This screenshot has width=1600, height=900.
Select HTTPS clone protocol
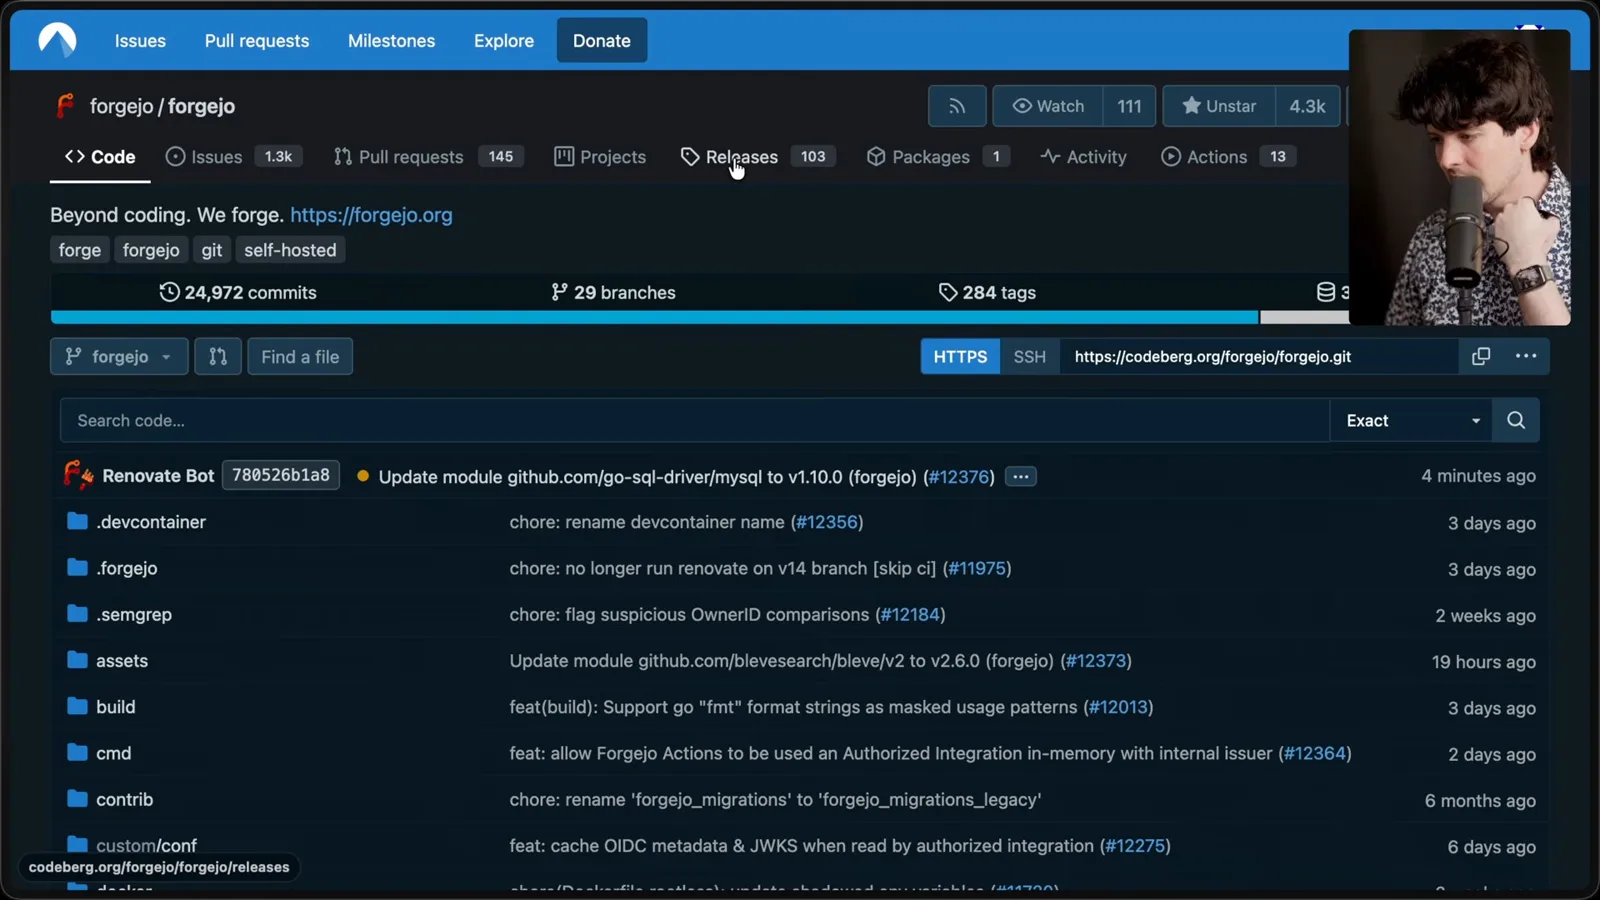click(x=960, y=357)
